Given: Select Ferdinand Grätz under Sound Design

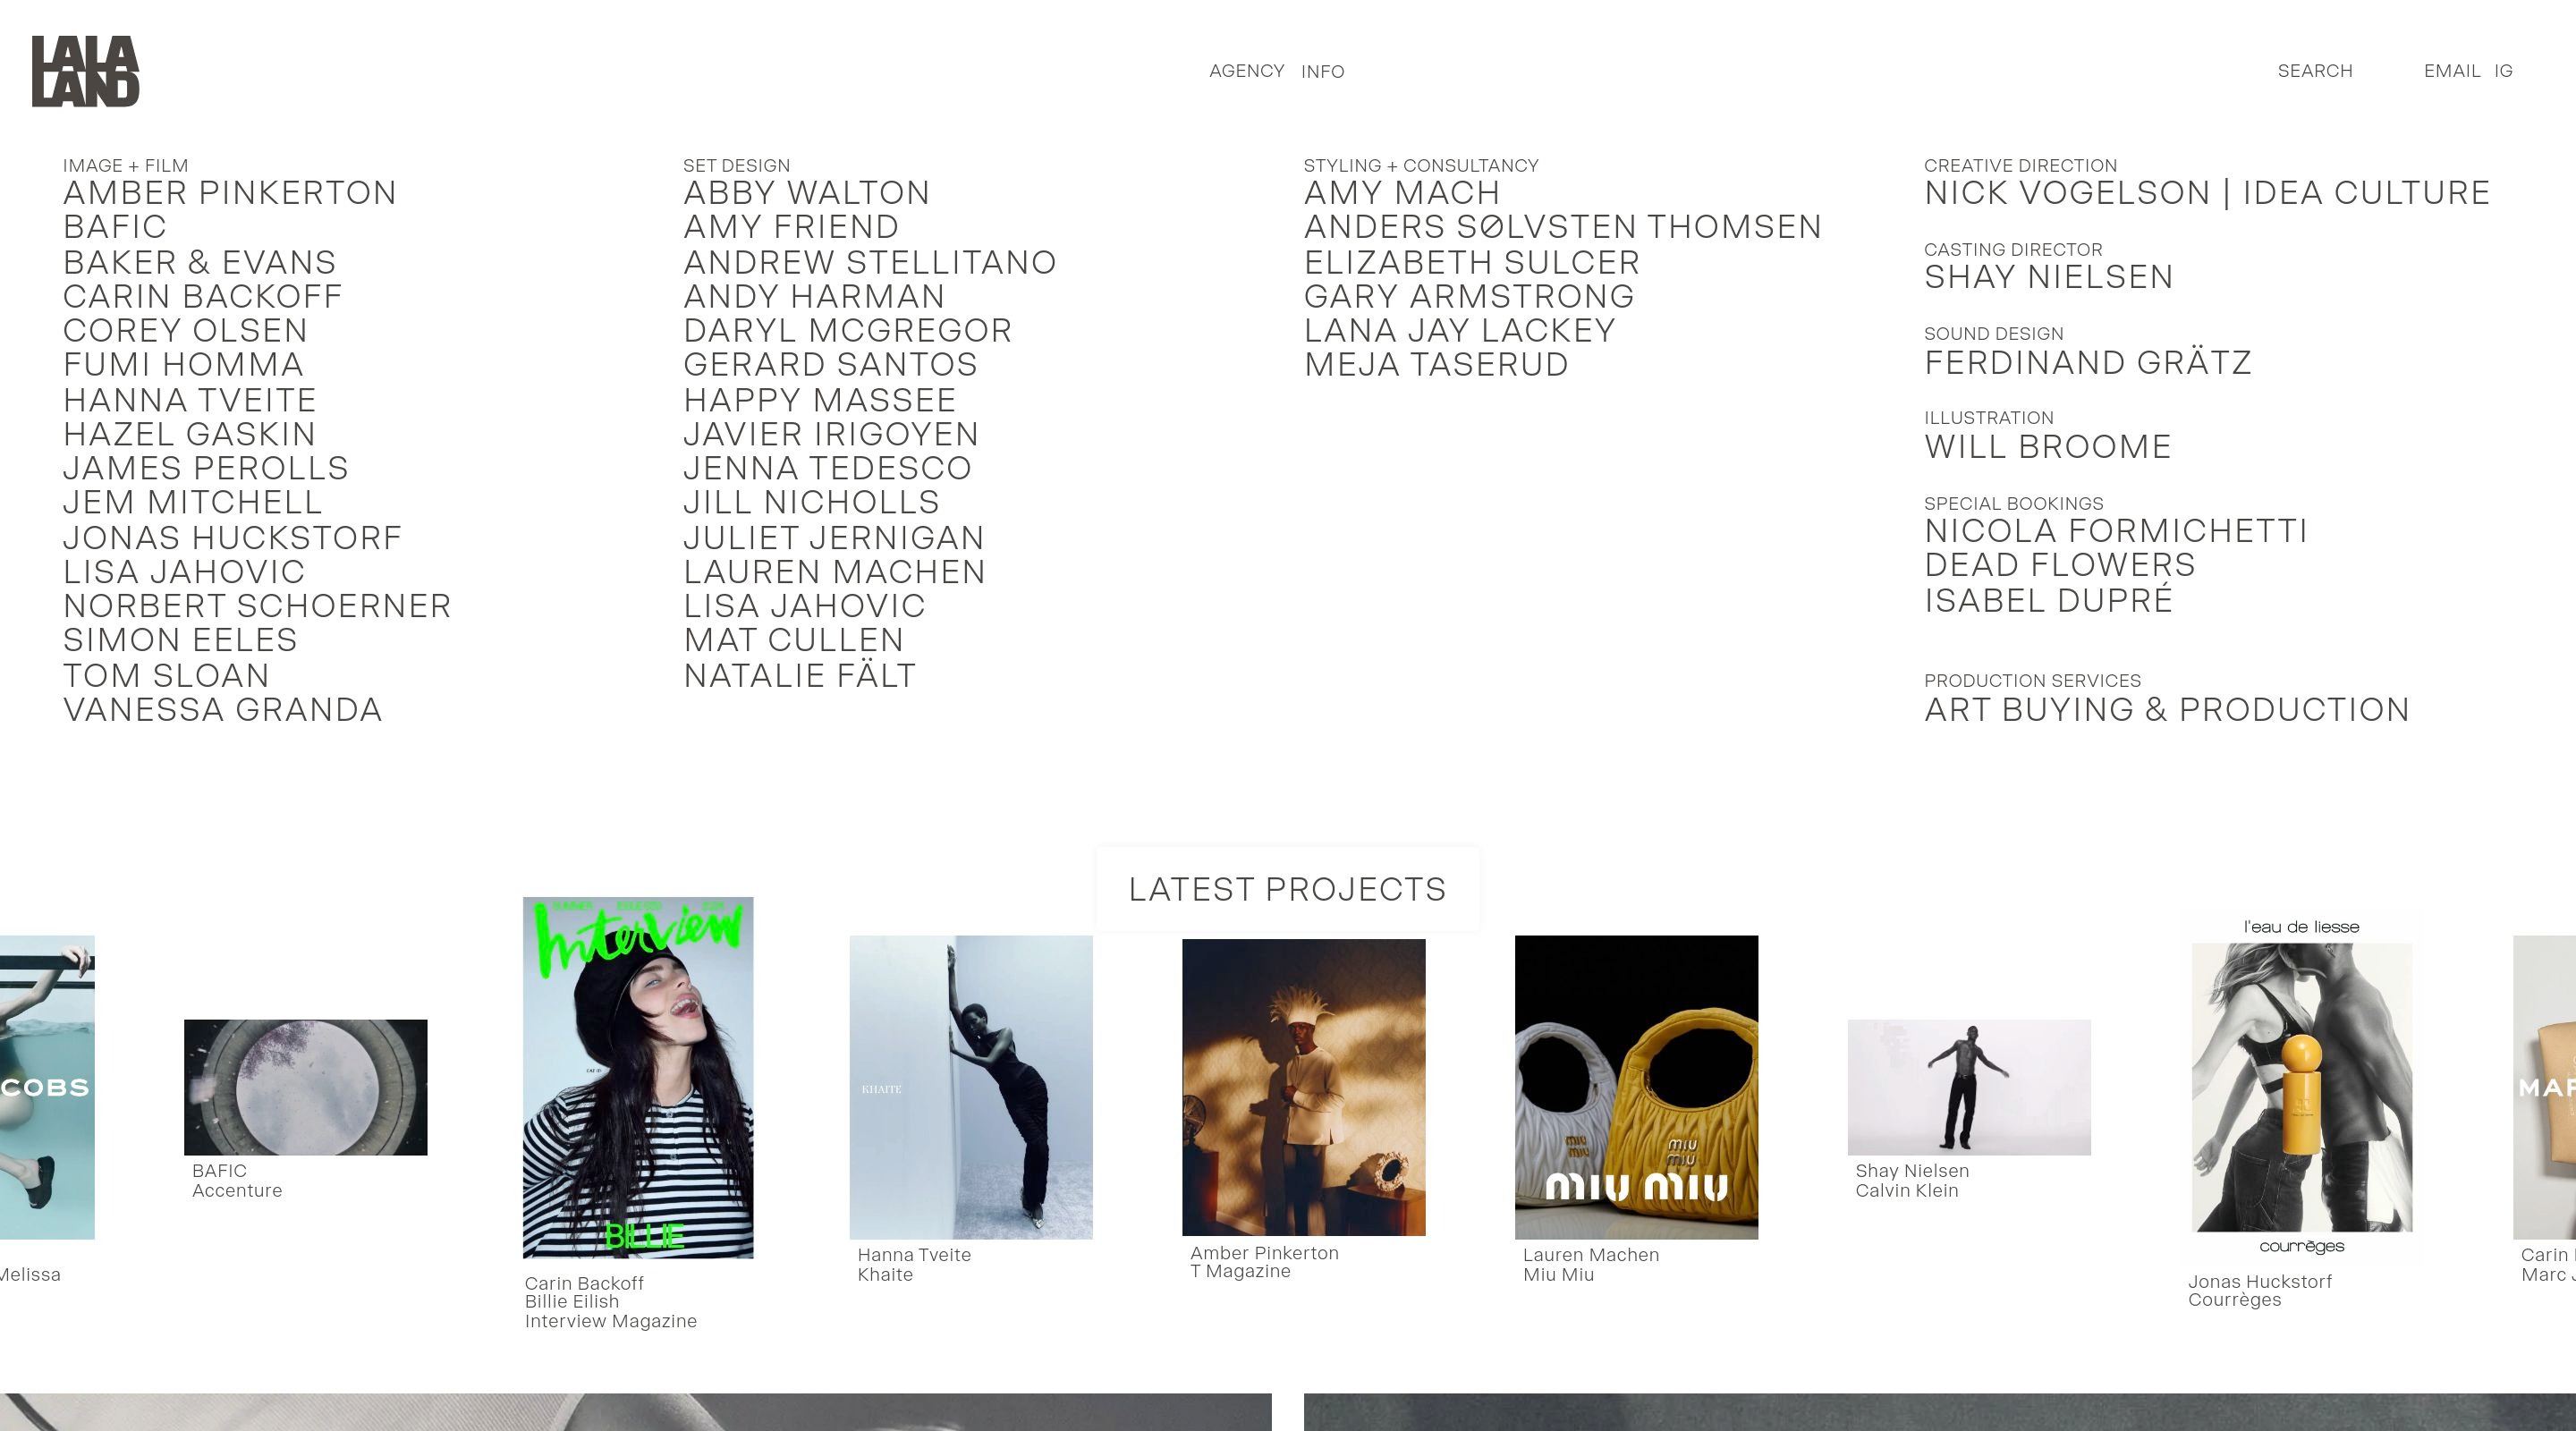Looking at the screenshot, I should click(2087, 362).
